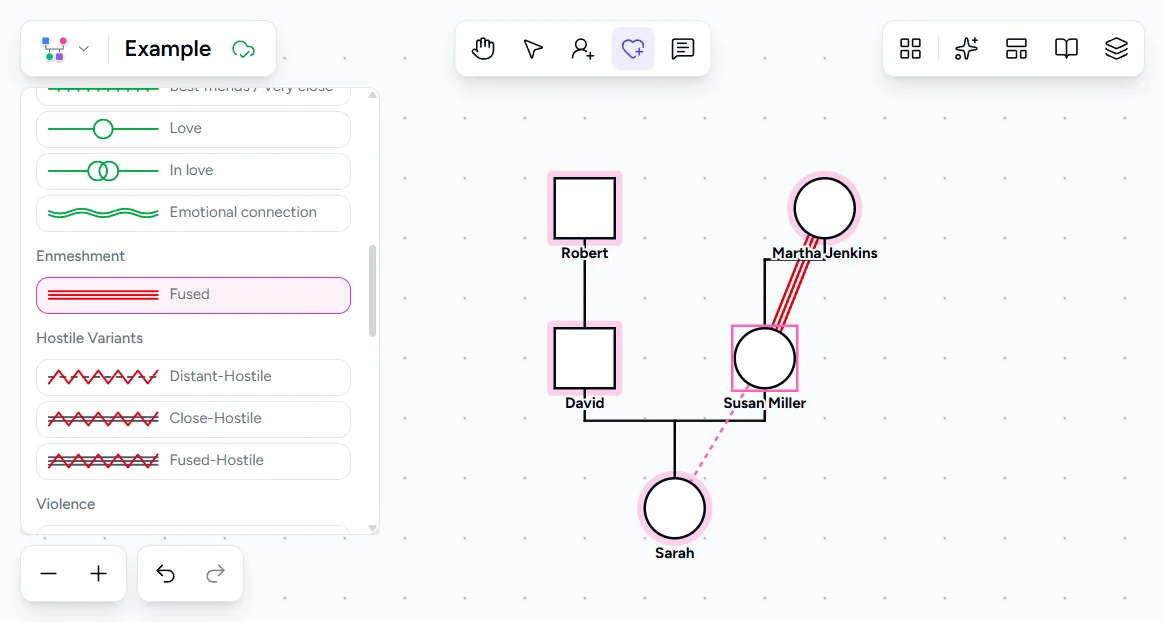The image size is (1165, 622).
Task: Select the In love relationship type
Action: pos(193,171)
